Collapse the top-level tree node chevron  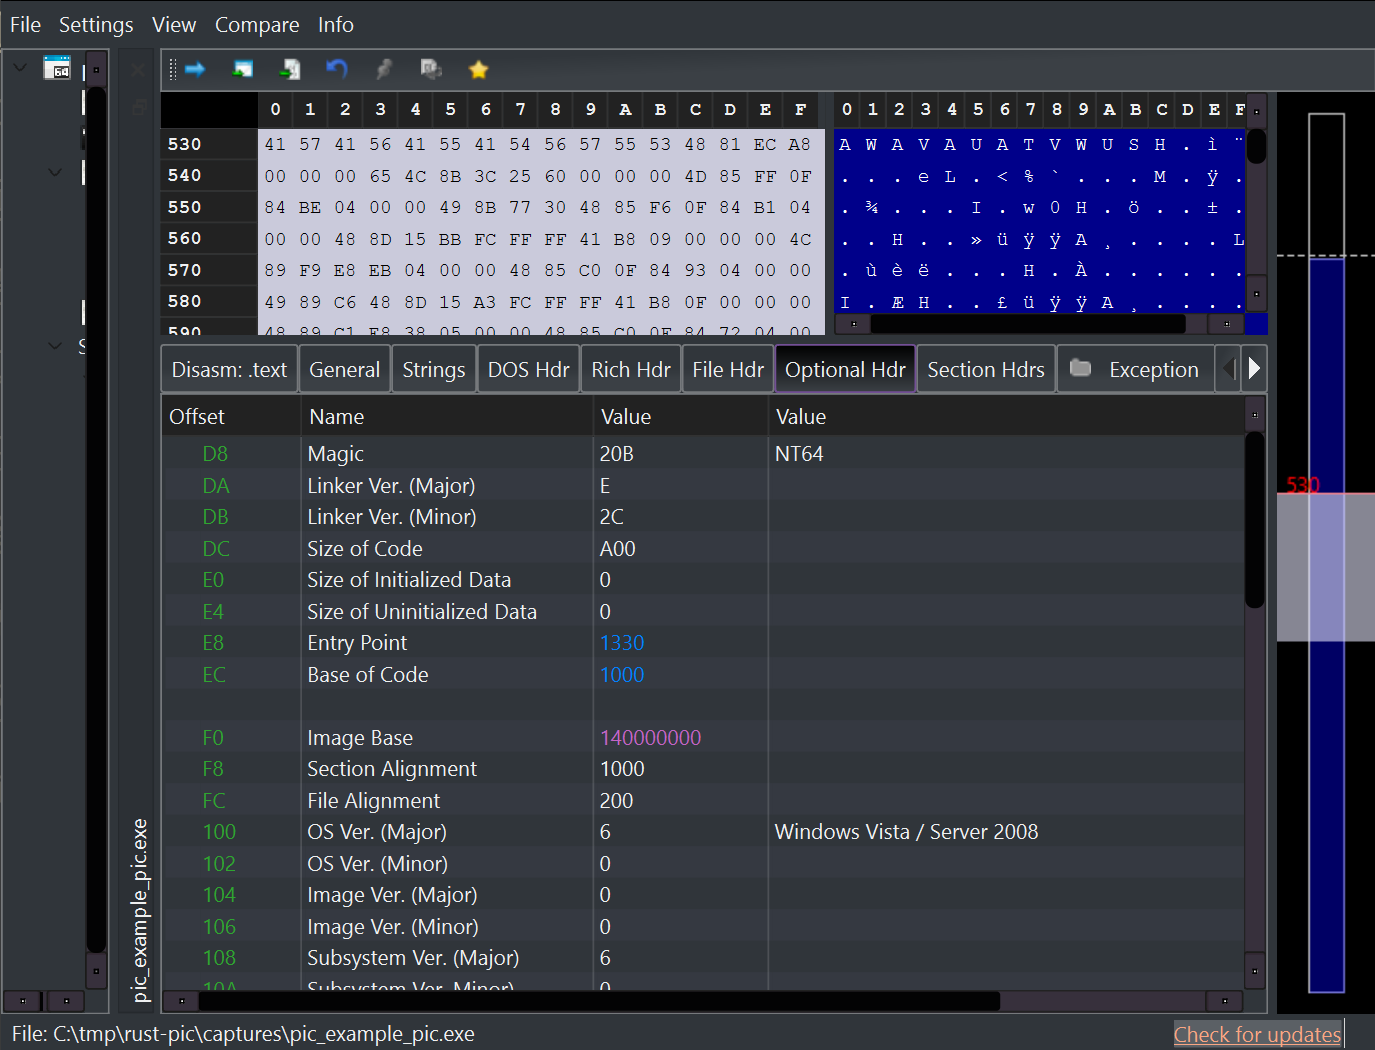pyautogui.click(x=20, y=68)
